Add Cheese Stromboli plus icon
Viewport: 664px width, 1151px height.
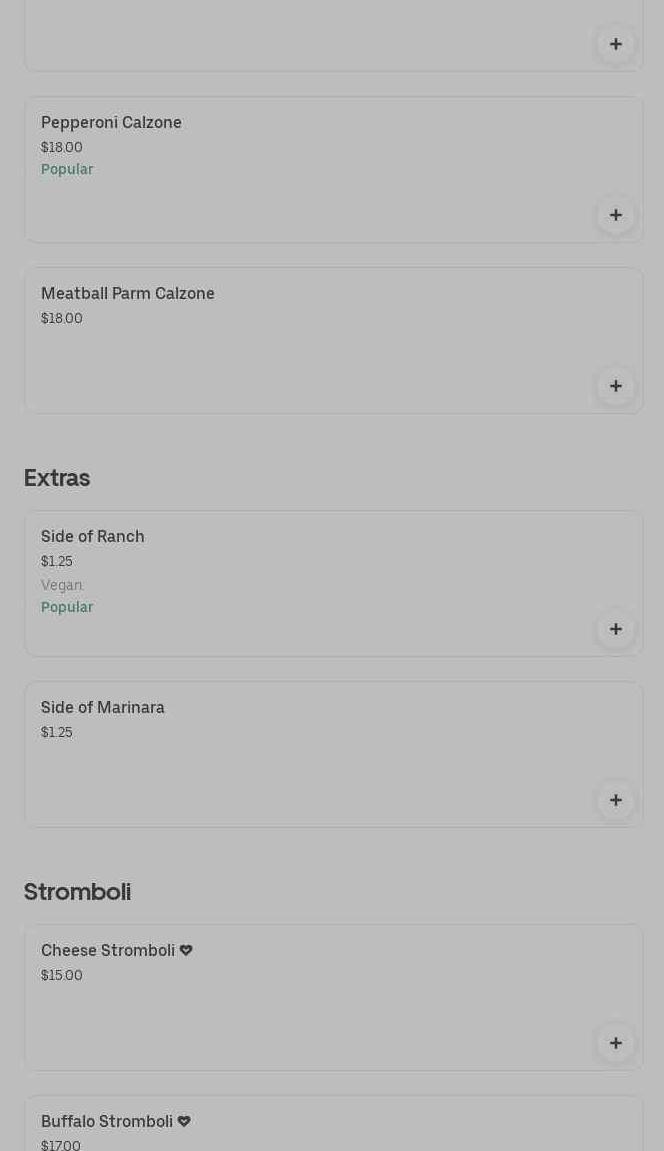pos(616,1043)
